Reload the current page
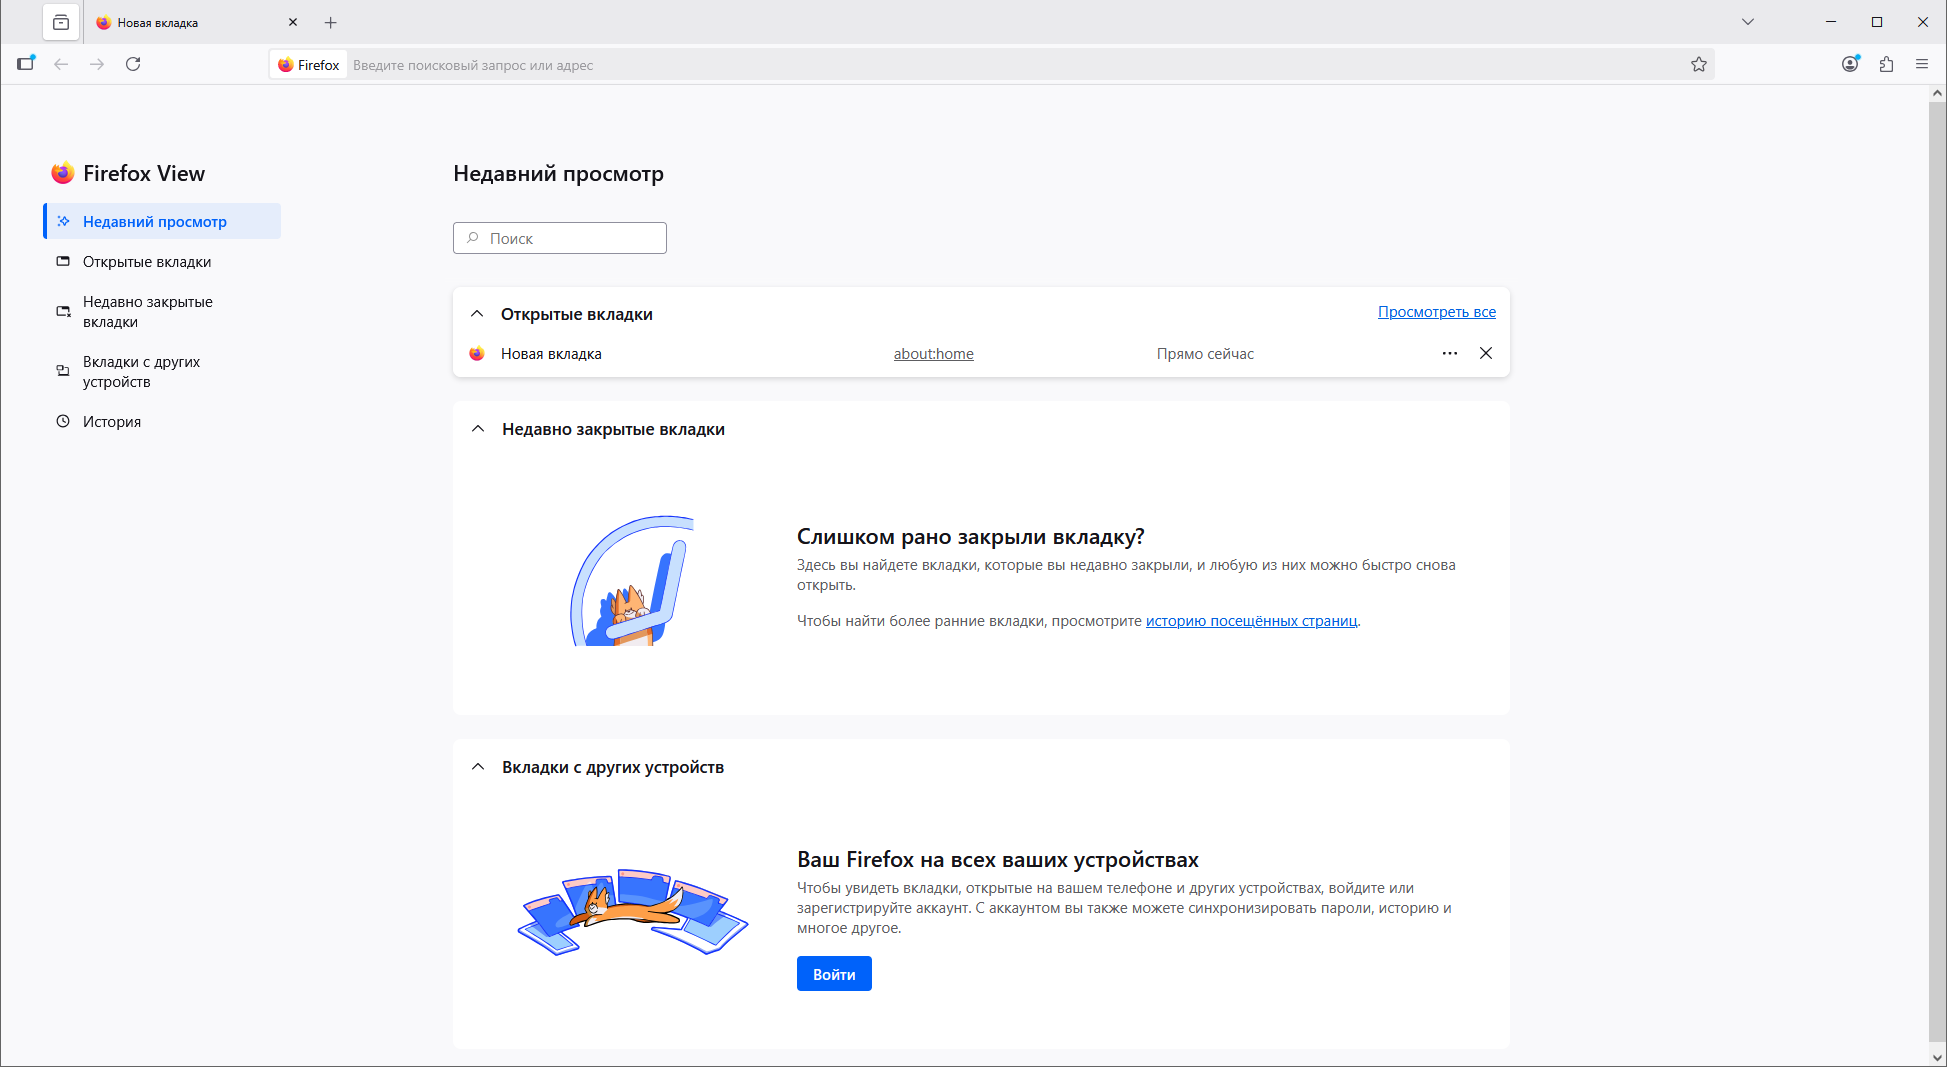1947x1067 pixels. click(x=133, y=64)
